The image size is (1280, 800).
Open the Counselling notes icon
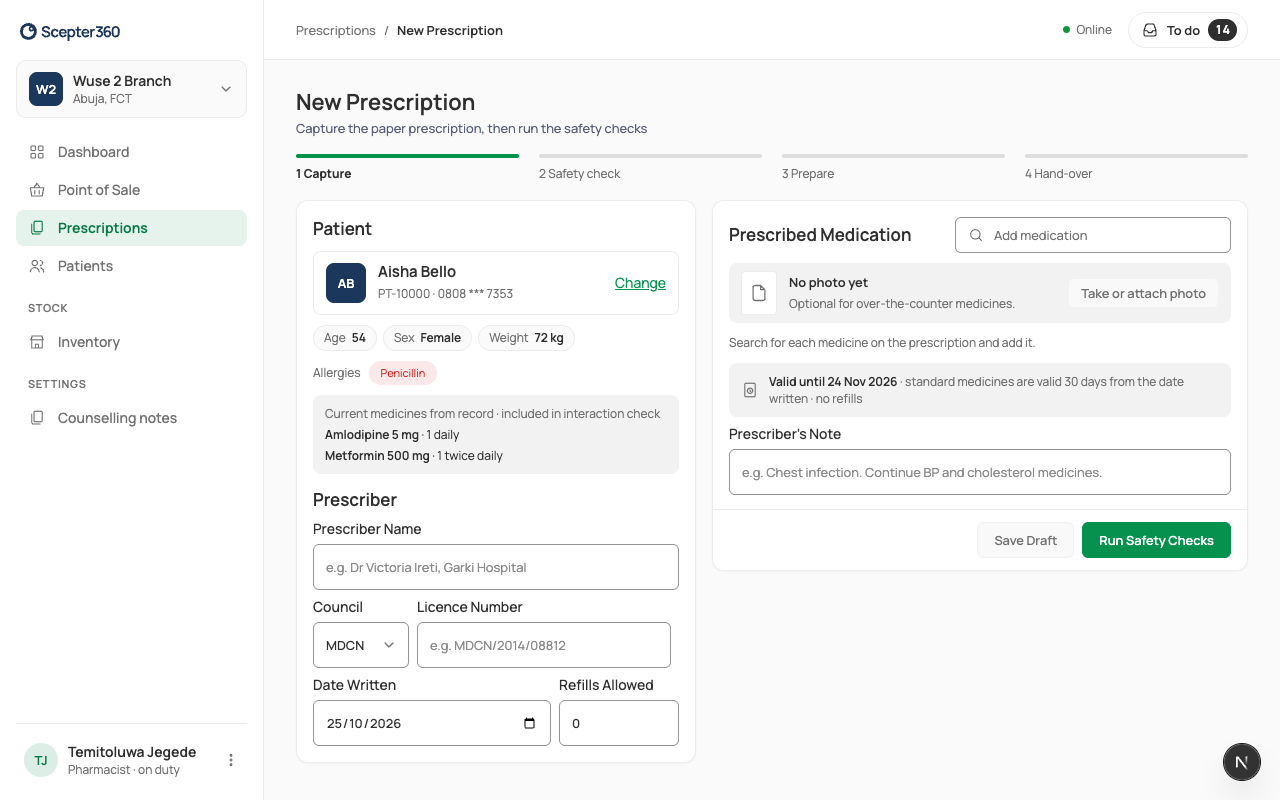pos(37,418)
